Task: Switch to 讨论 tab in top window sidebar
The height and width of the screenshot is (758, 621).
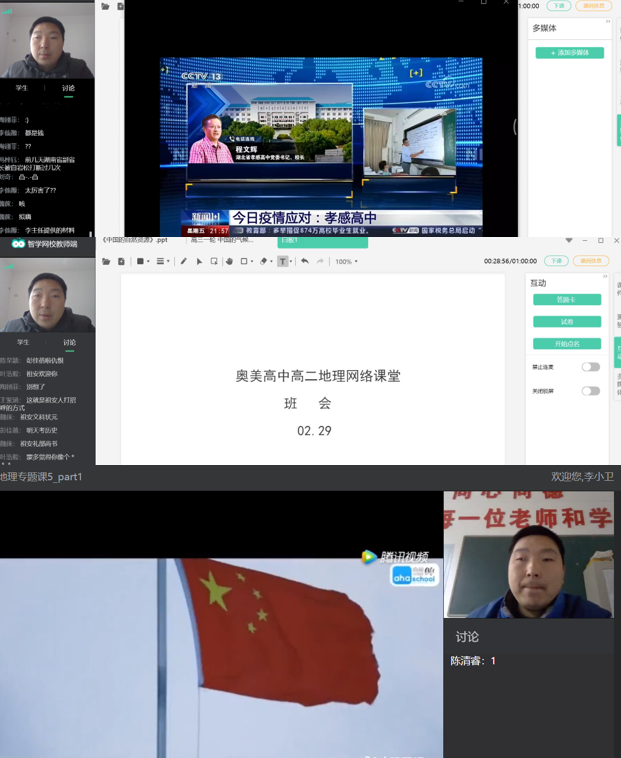Action: click(68, 88)
